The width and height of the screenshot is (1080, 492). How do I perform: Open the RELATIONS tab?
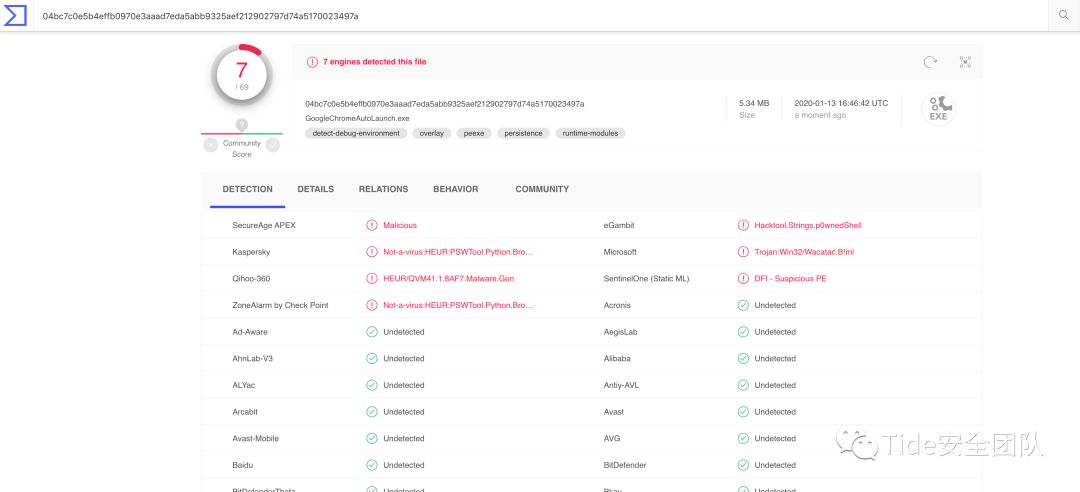[x=383, y=189]
